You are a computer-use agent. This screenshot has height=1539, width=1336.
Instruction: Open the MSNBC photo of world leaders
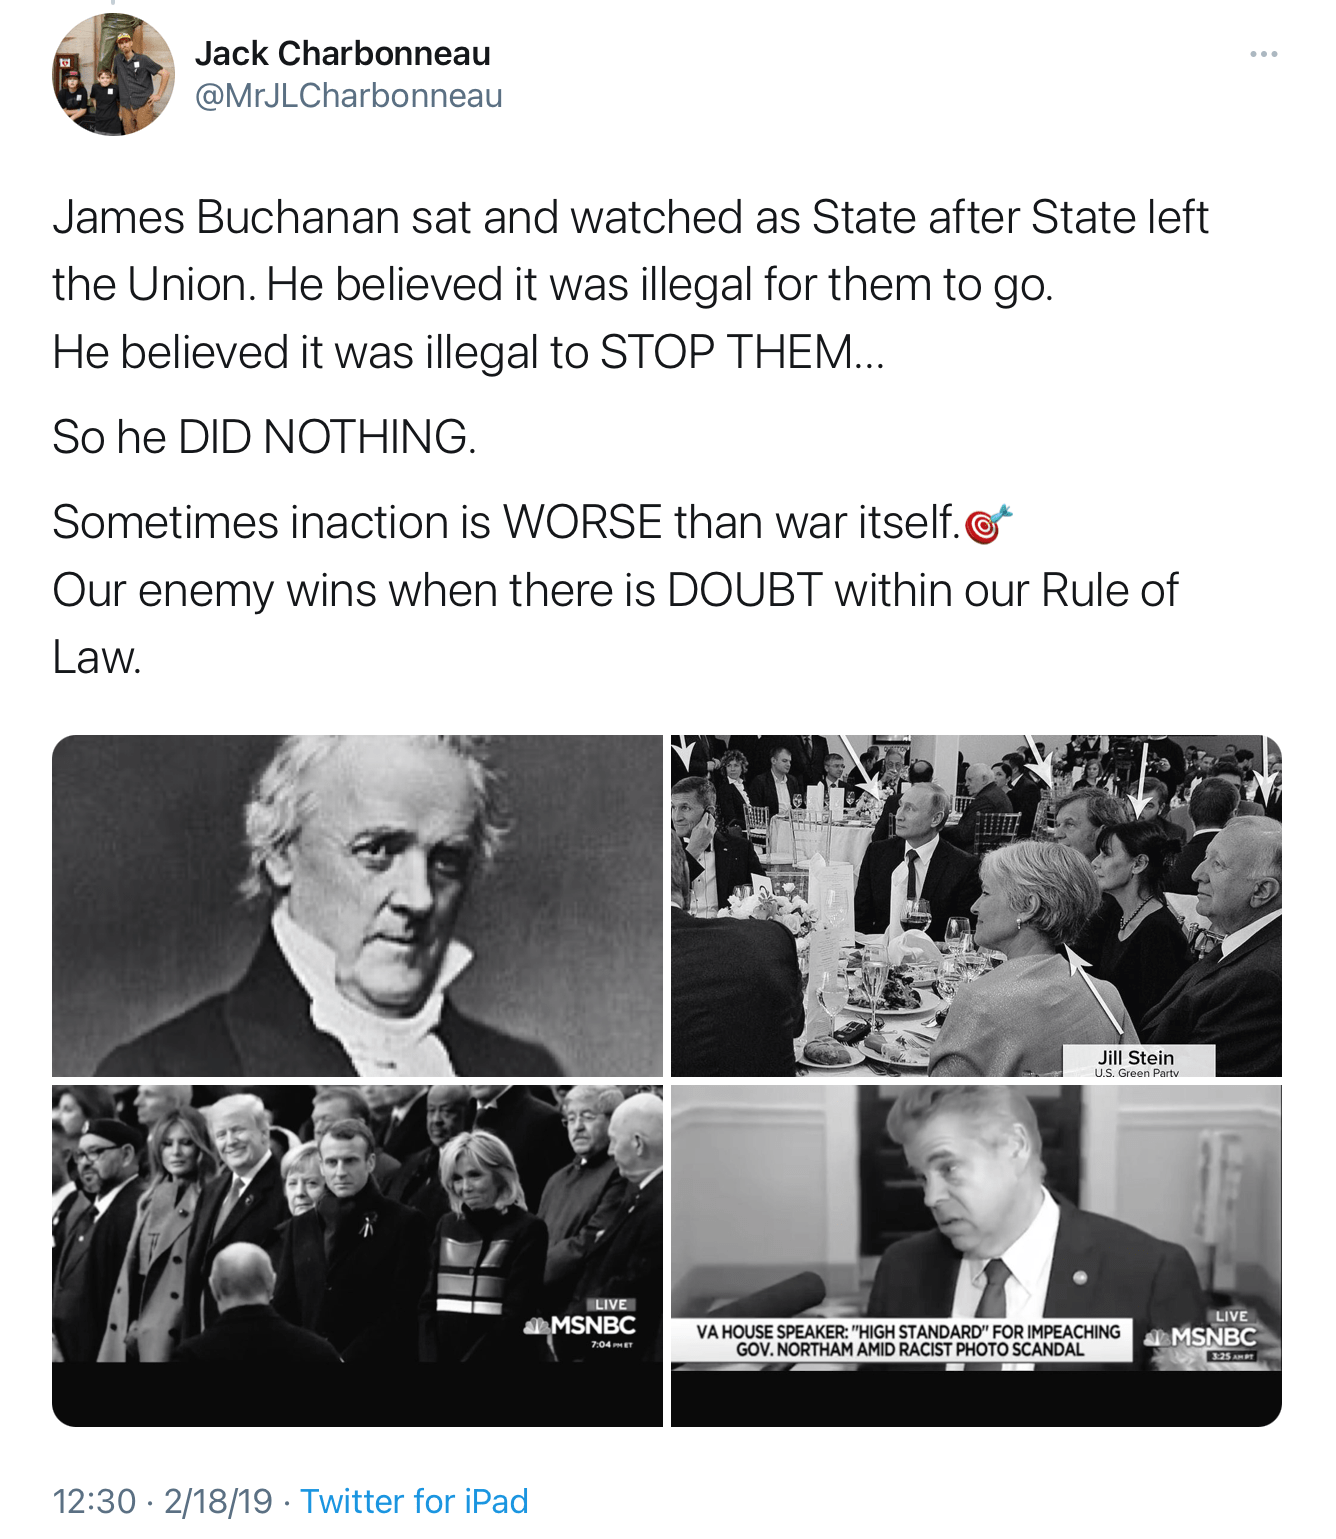click(x=357, y=1256)
